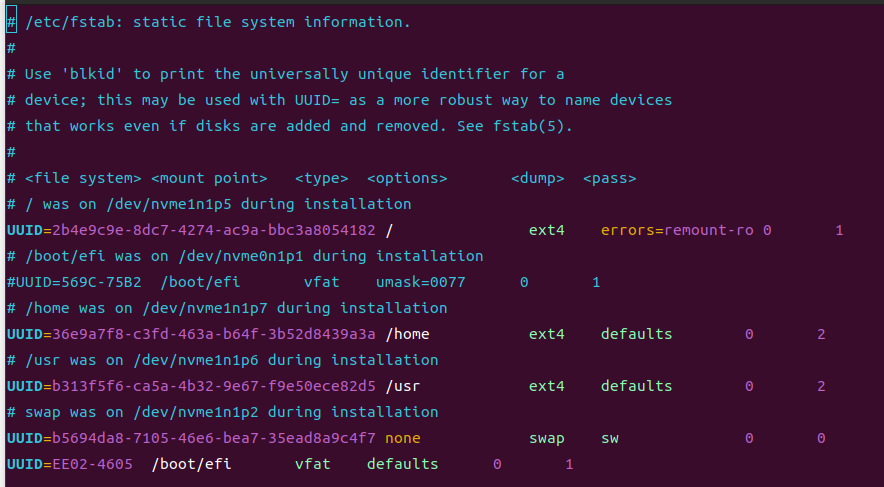The height and width of the screenshot is (487, 884).
Task: Click the <mount point> column header
Action: pos(209,178)
